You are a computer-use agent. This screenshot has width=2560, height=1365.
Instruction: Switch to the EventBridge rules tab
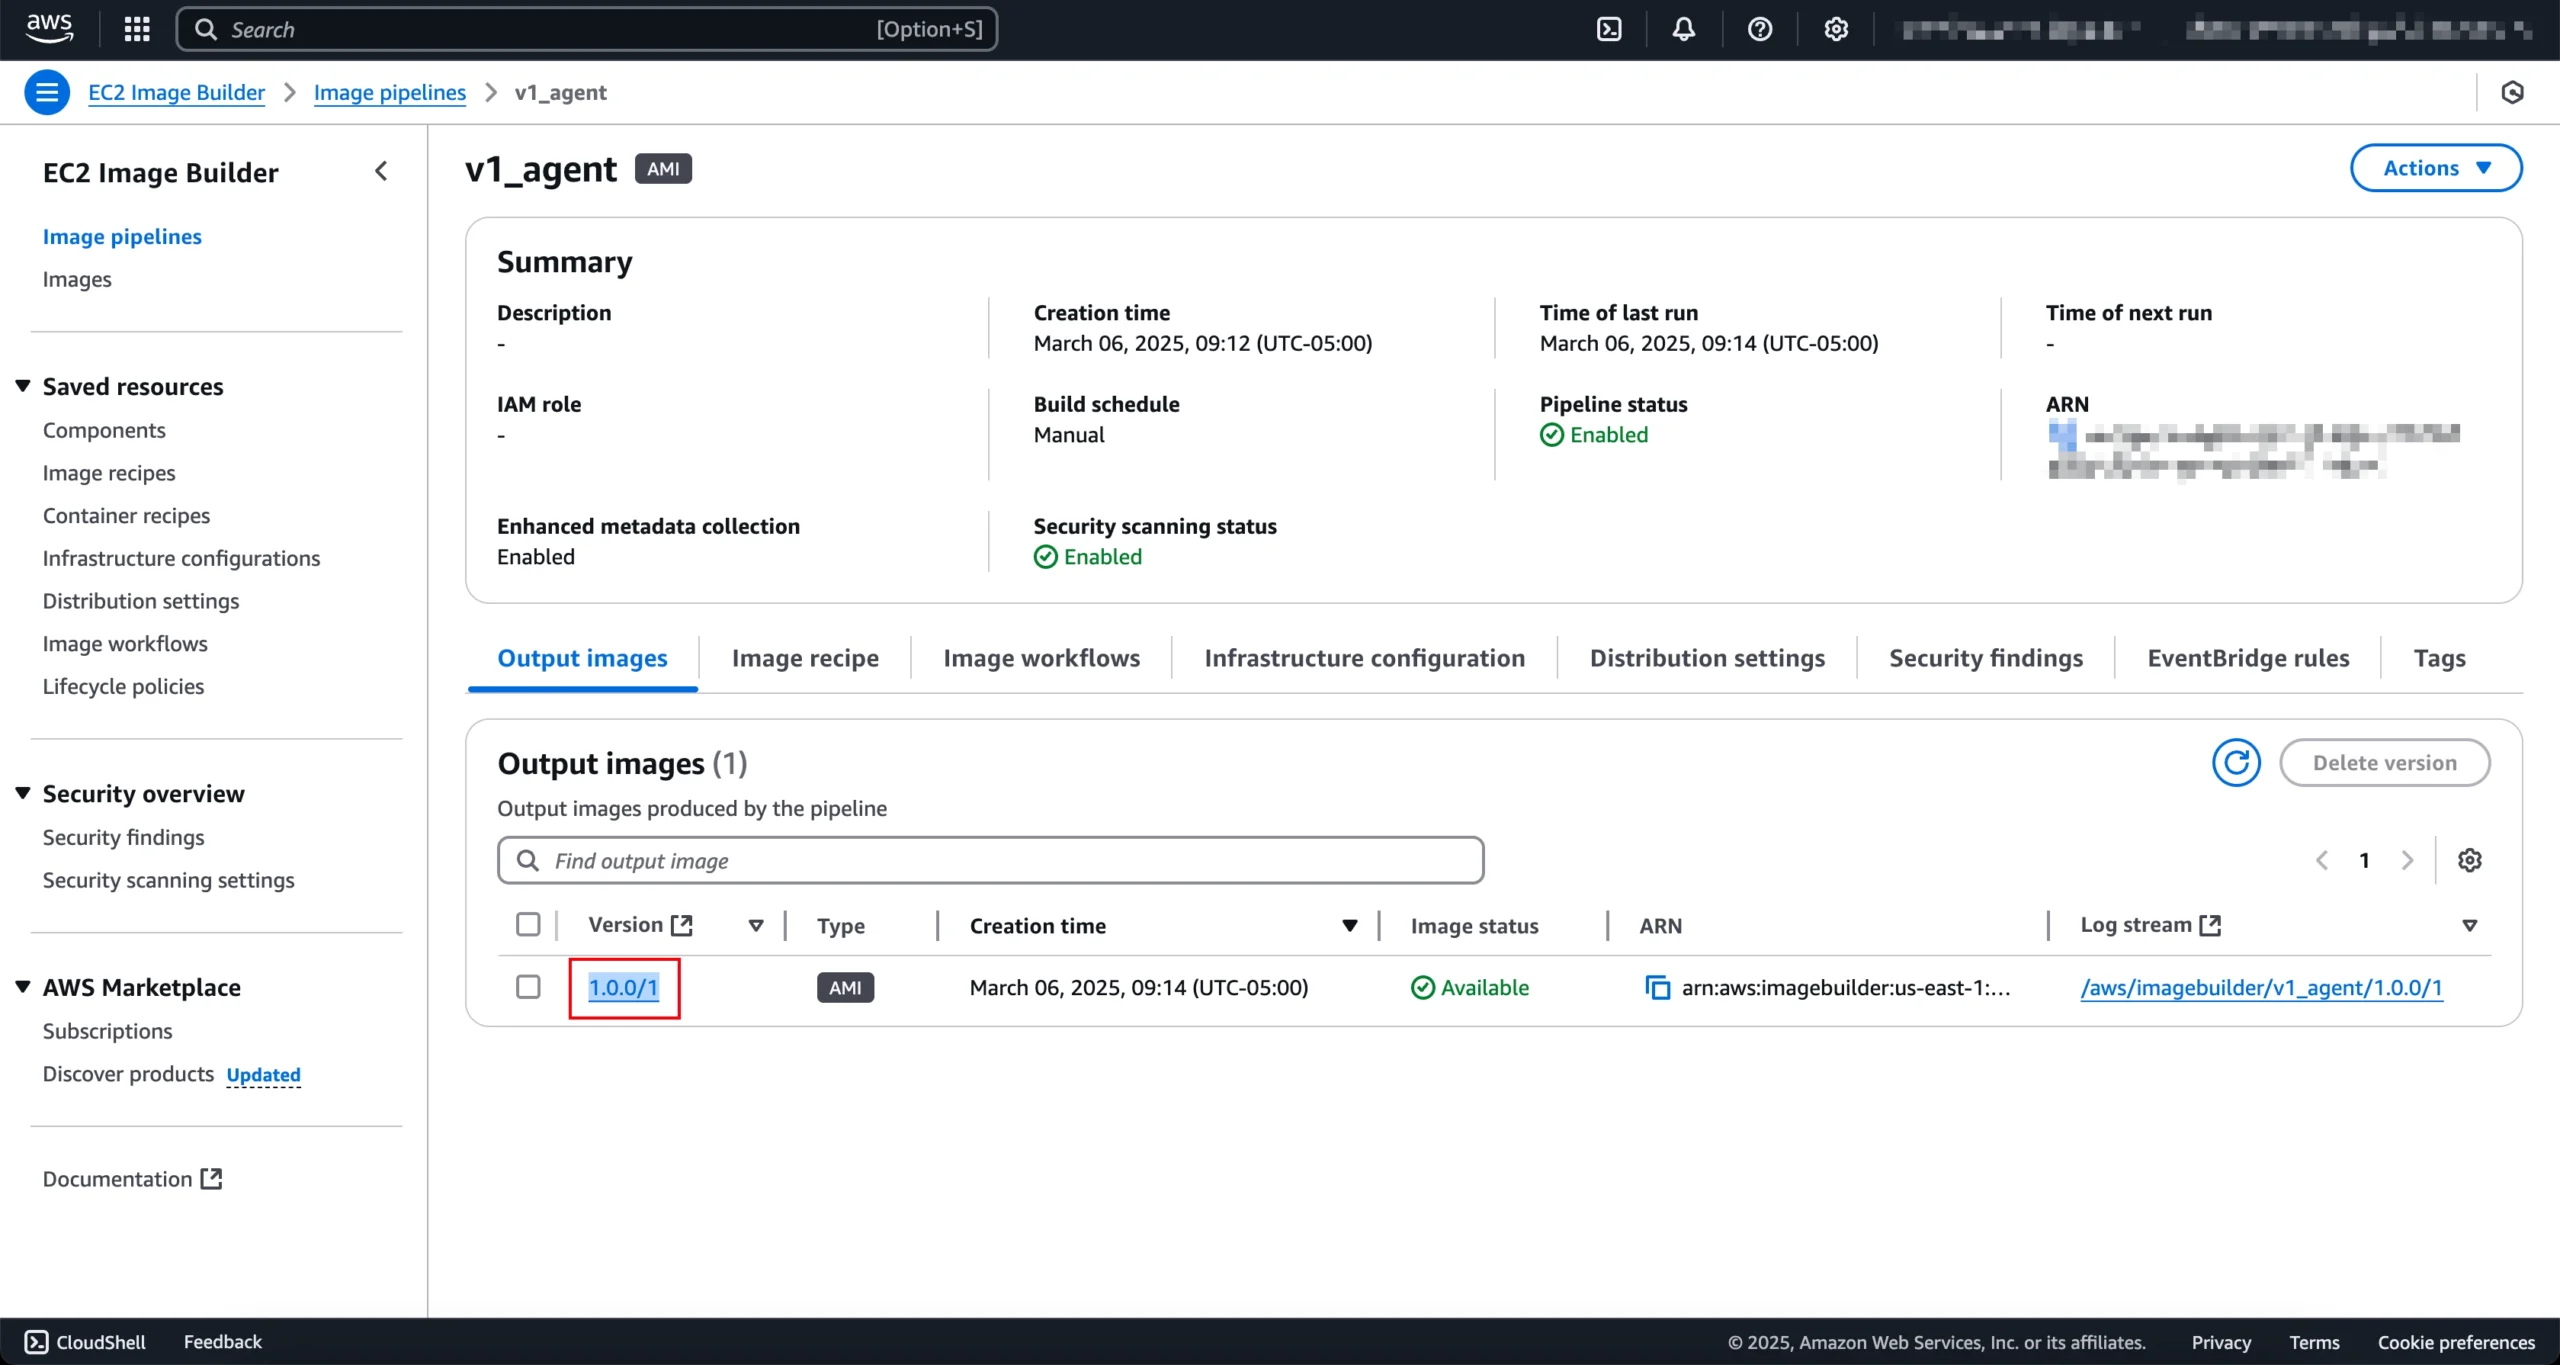[2248, 658]
